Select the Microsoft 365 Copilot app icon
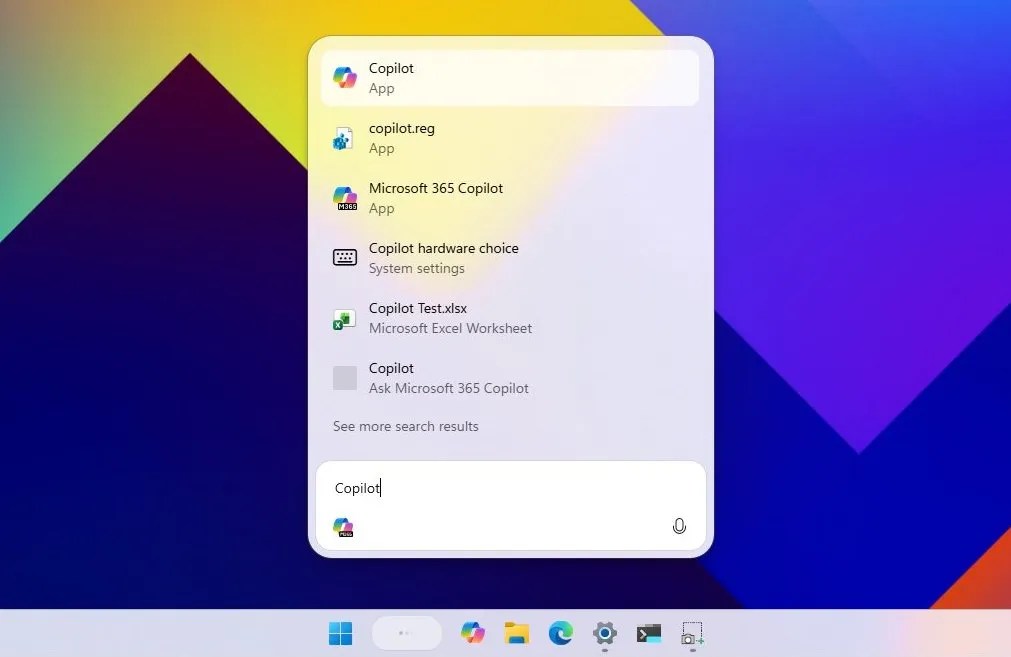 345,197
